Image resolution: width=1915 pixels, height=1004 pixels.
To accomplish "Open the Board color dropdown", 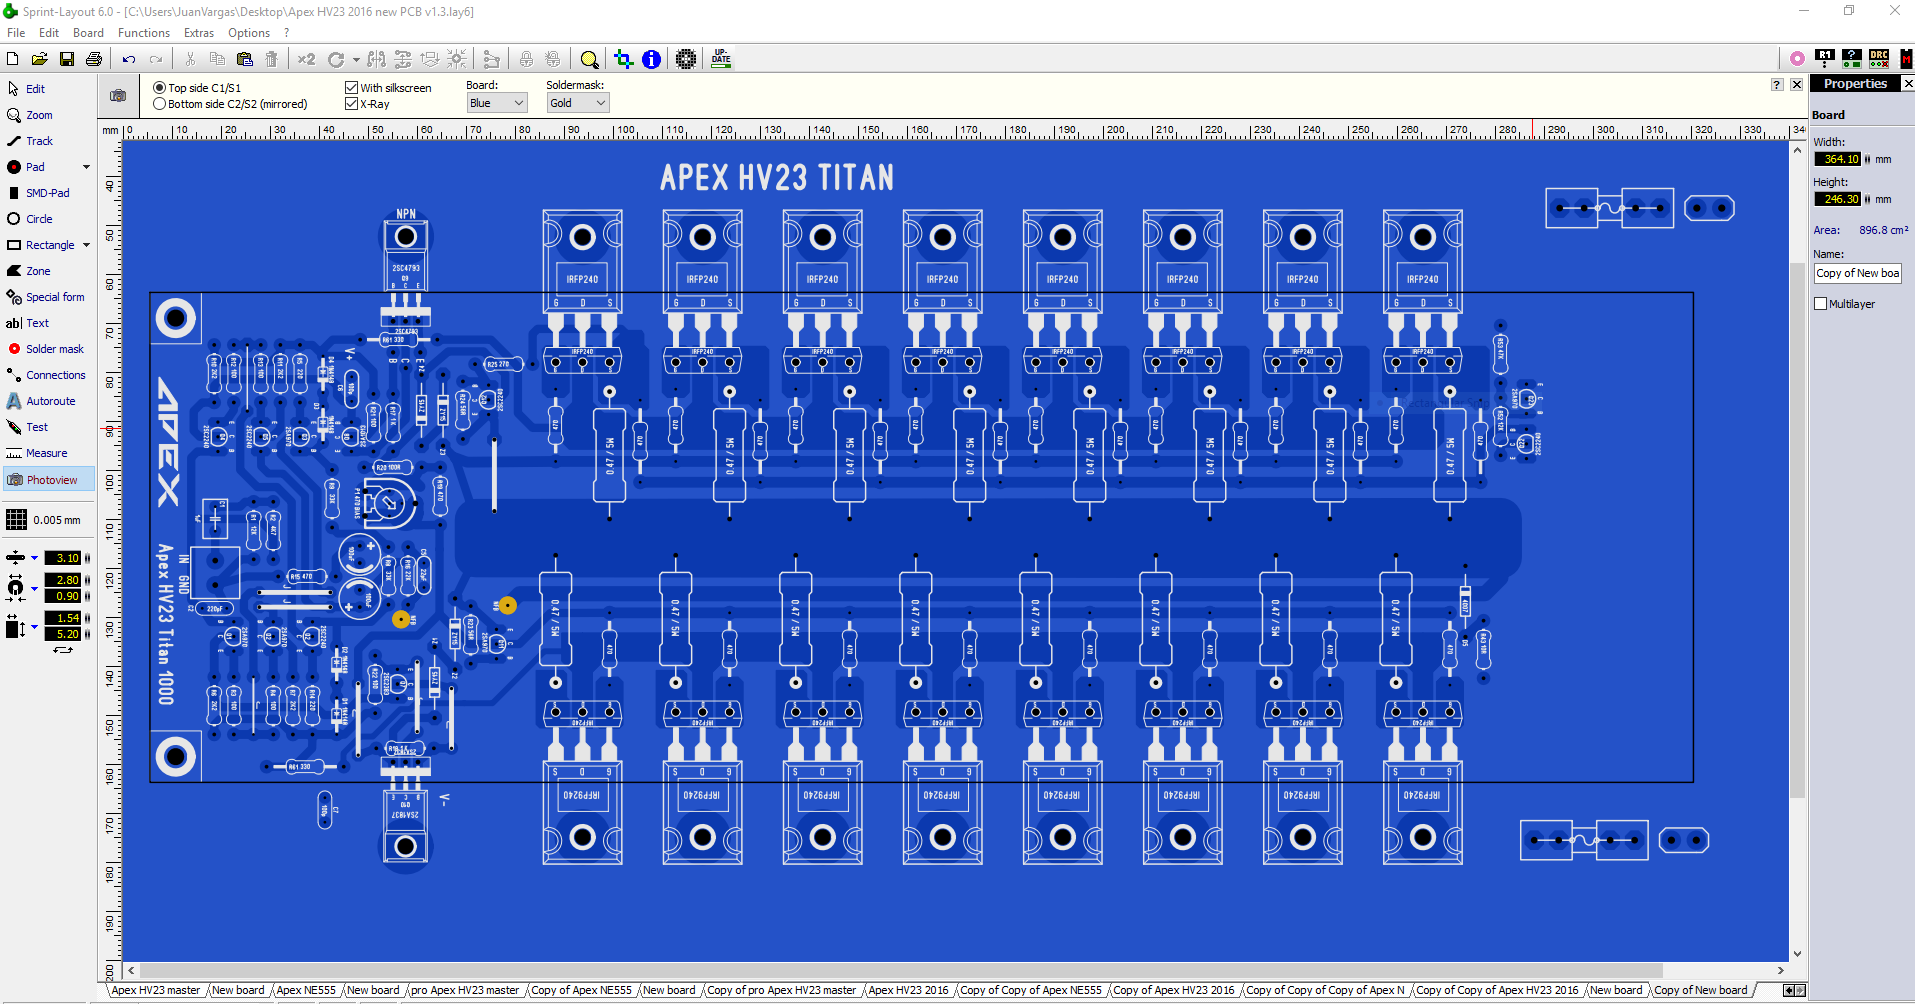I will [x=497, y=103].
